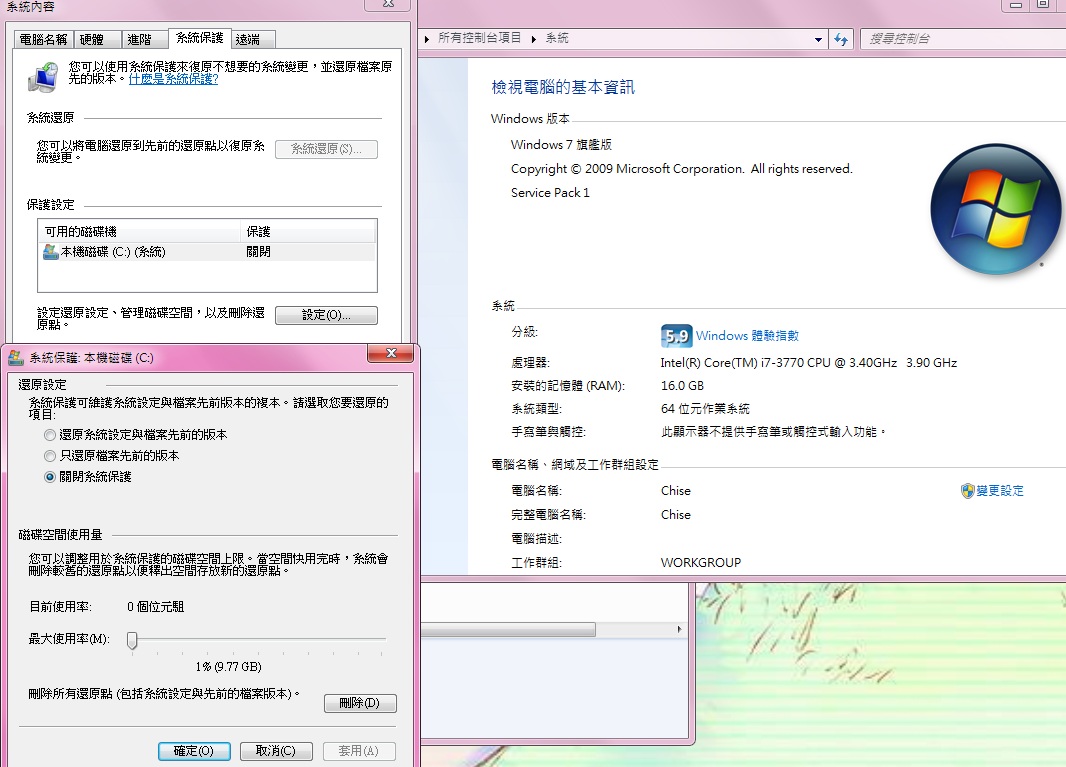
Task: Expand the arrow before 所有控制台項目
Action: tap(426, 39)
